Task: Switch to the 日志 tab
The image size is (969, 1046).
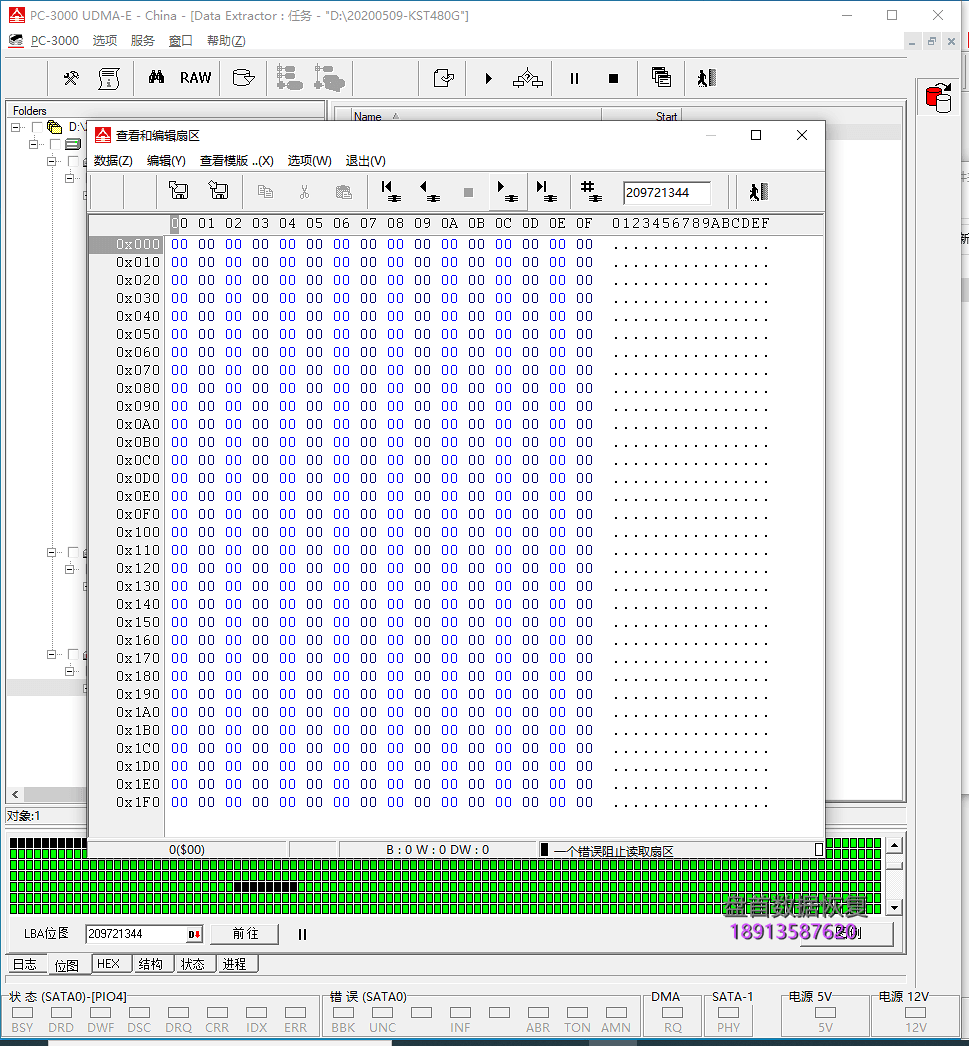Action: 25,965
